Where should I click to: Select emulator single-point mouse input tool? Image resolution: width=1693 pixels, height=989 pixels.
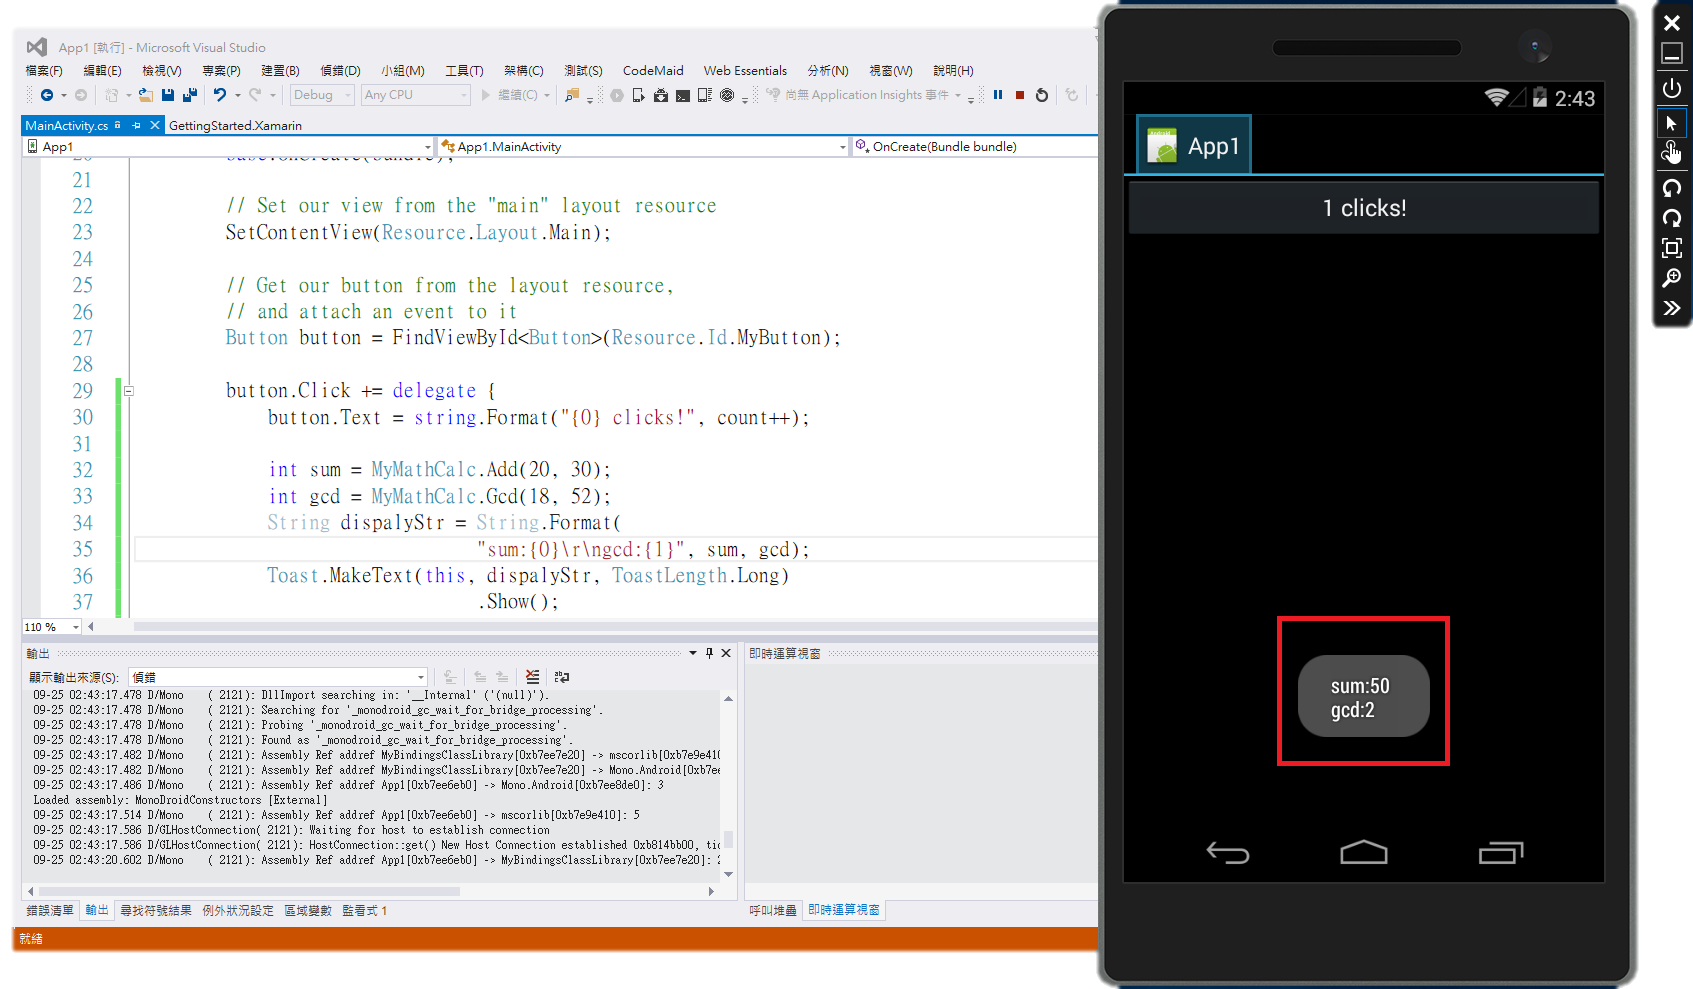[x=1671, y=123]
